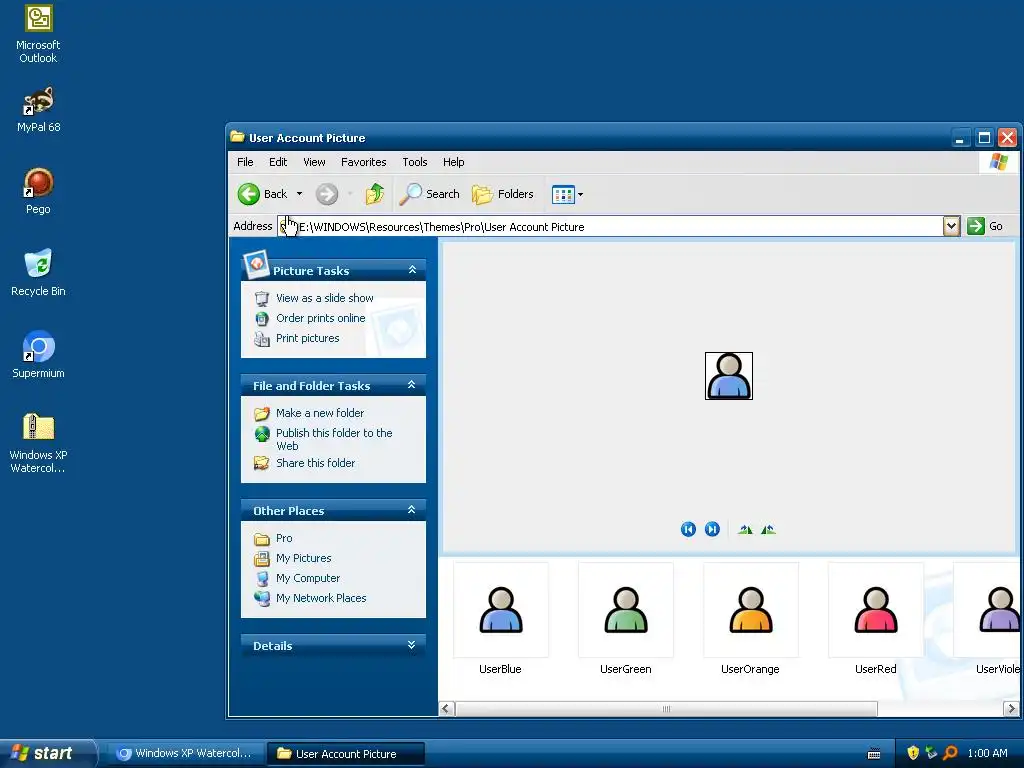Select the Supermium desktop shortcut
The image size is (1024, 768).
[38, 355]
